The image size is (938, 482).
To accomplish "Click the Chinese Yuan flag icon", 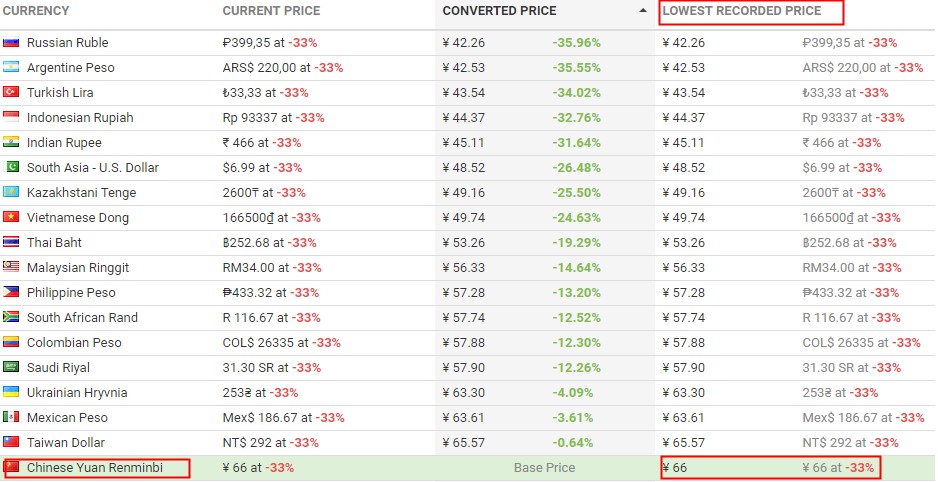I will [x=12, y=467].
